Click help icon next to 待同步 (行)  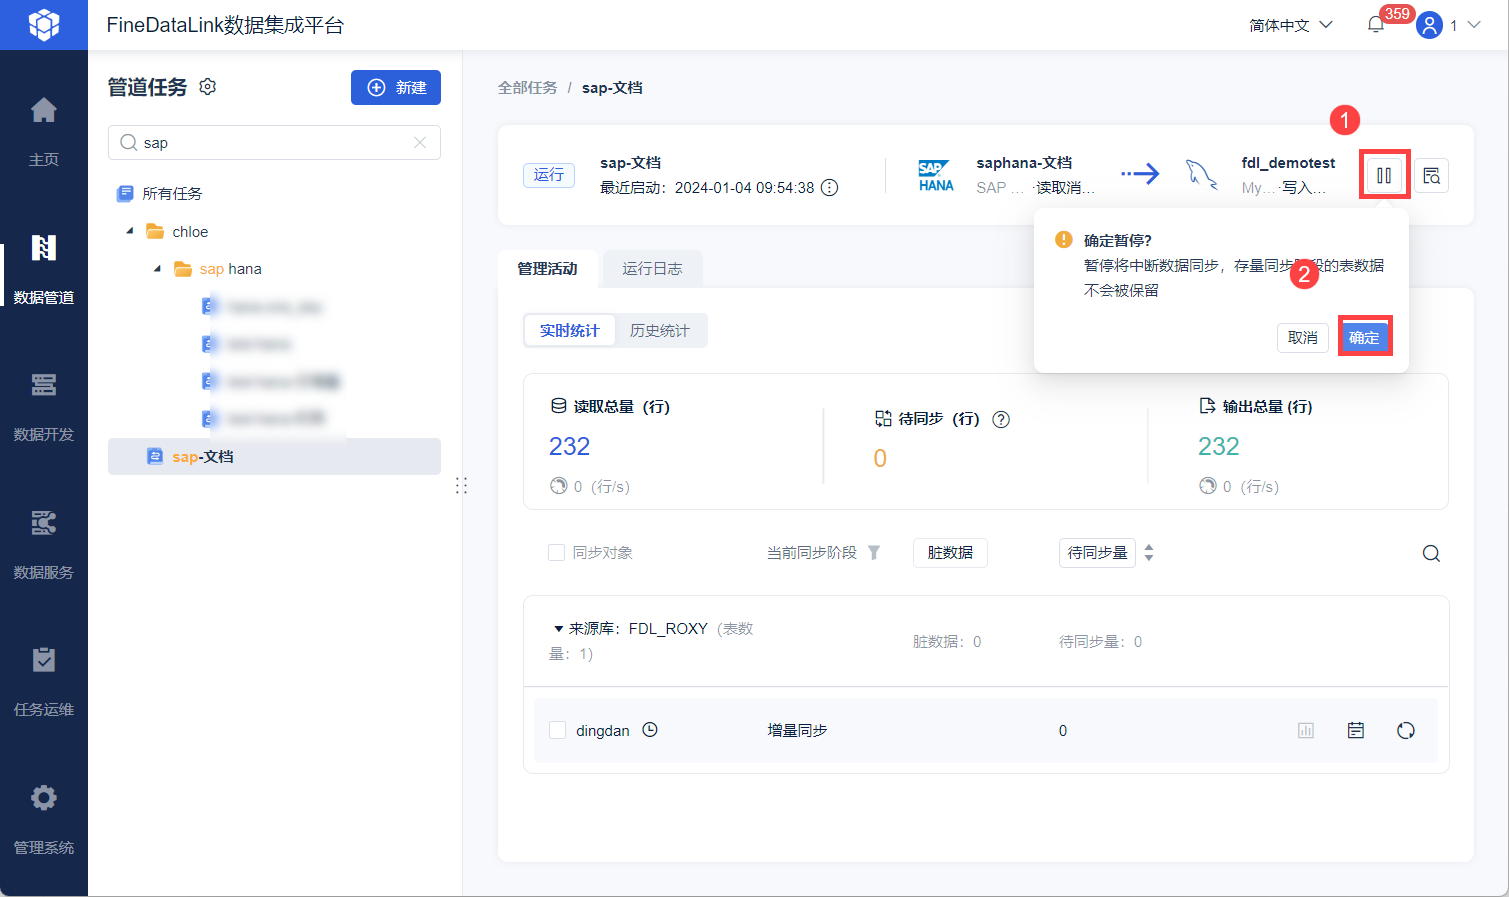click(1001, 419)
